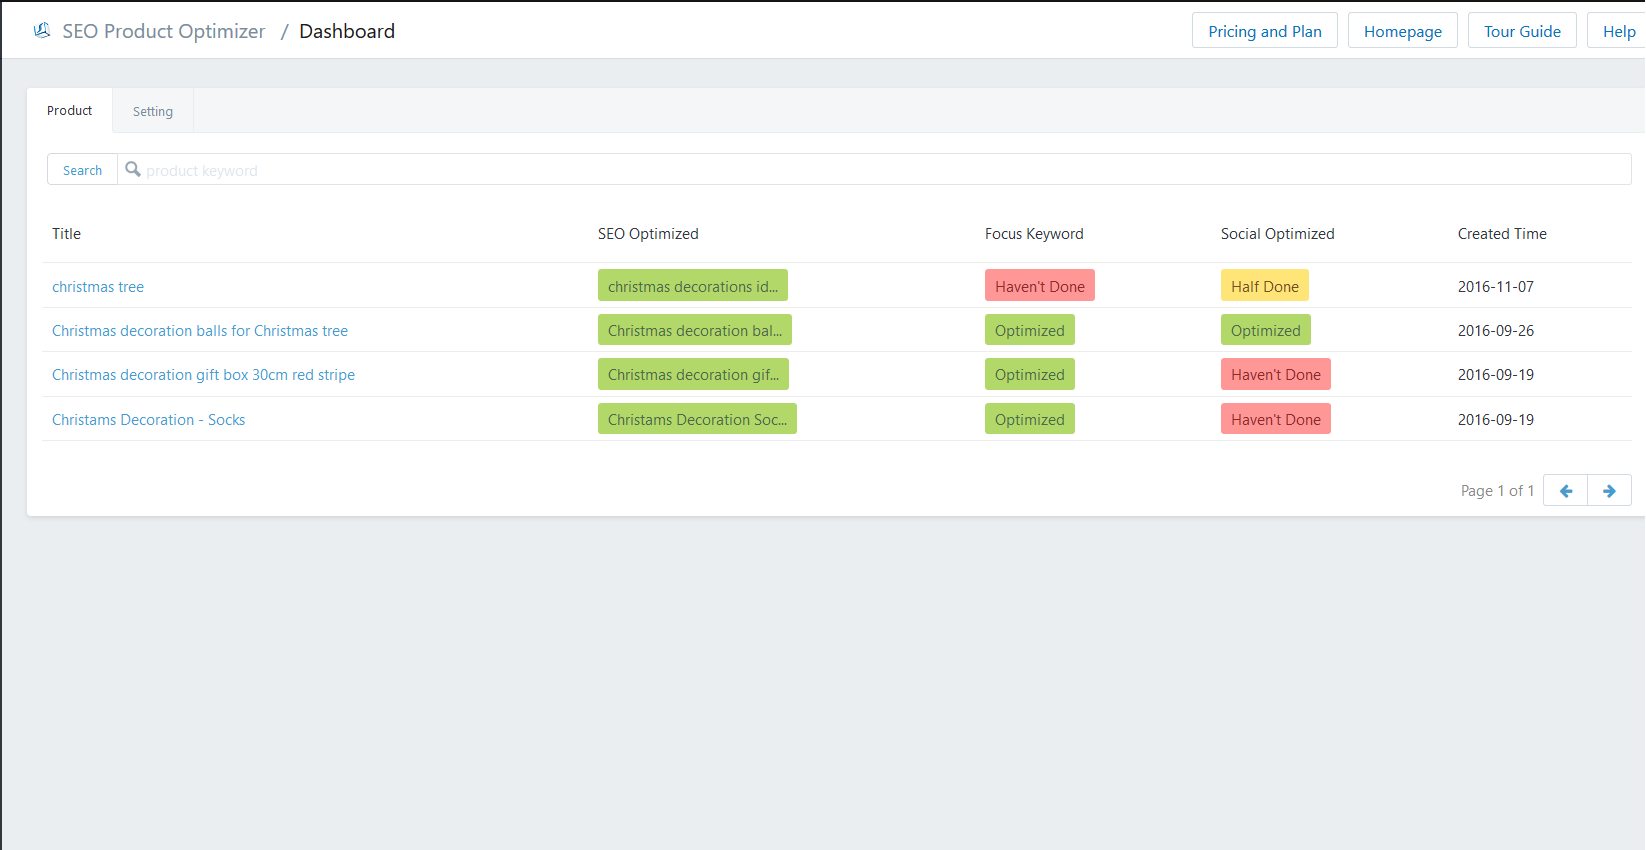Screen dimensions: 1646x850
Task: Go to next page with right arrow
Action: (1609, 491)
